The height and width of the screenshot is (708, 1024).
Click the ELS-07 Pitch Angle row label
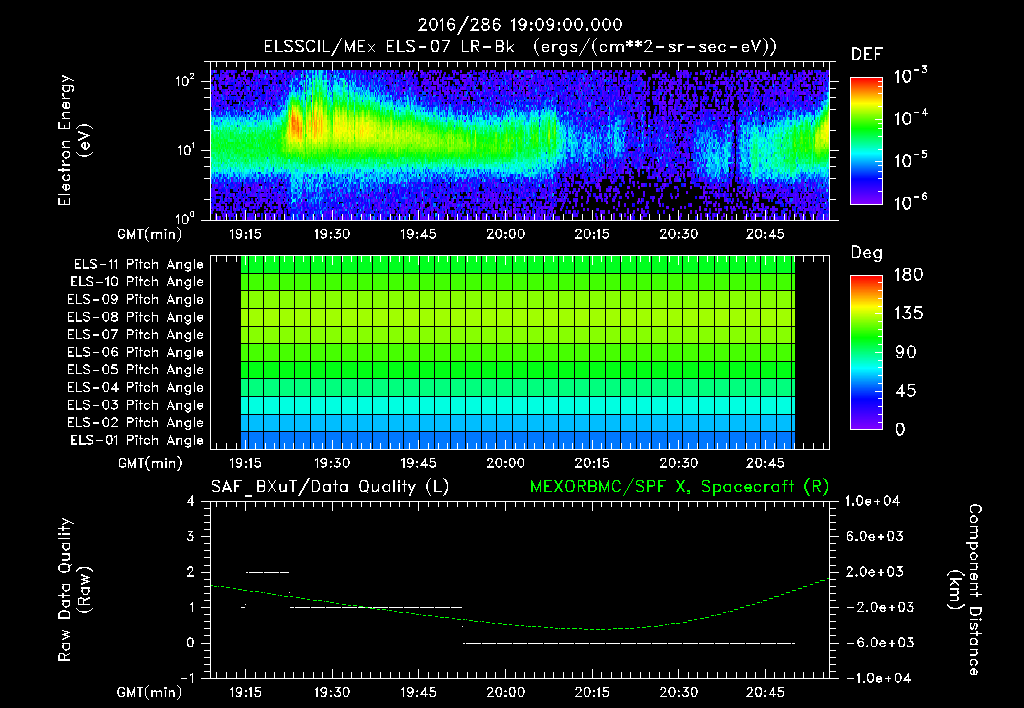136,334
